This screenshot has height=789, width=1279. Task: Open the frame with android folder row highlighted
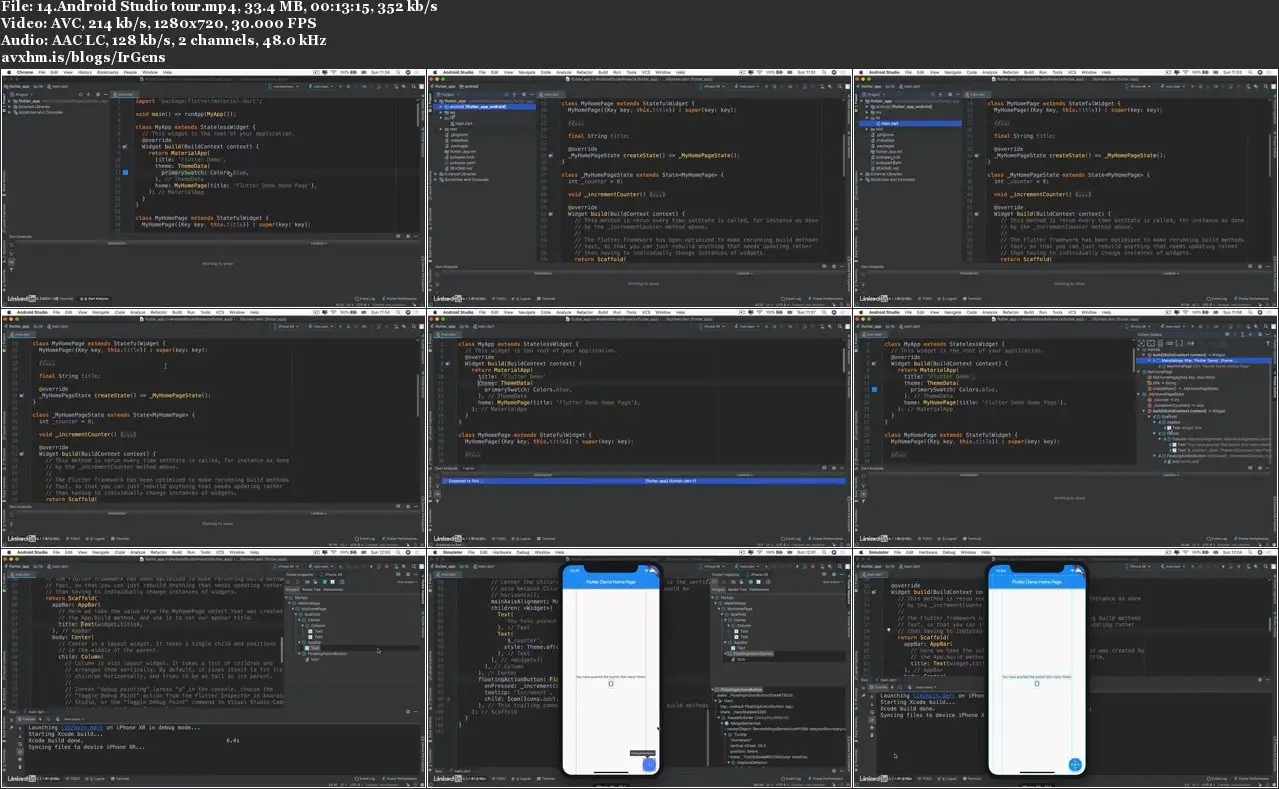pos(639,187)
